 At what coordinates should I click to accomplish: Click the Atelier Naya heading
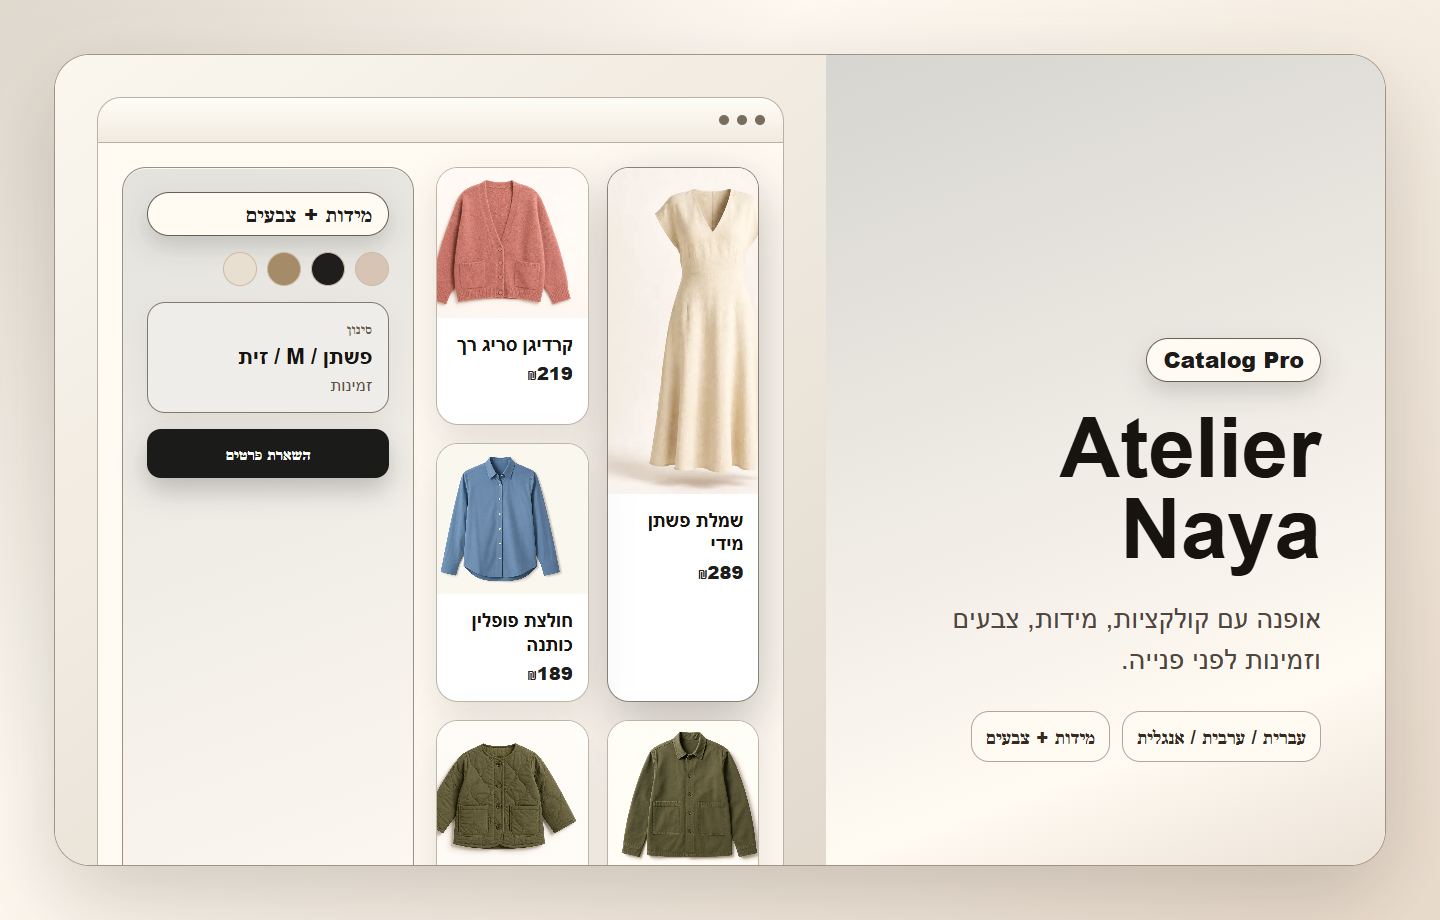coord(1190,488)
